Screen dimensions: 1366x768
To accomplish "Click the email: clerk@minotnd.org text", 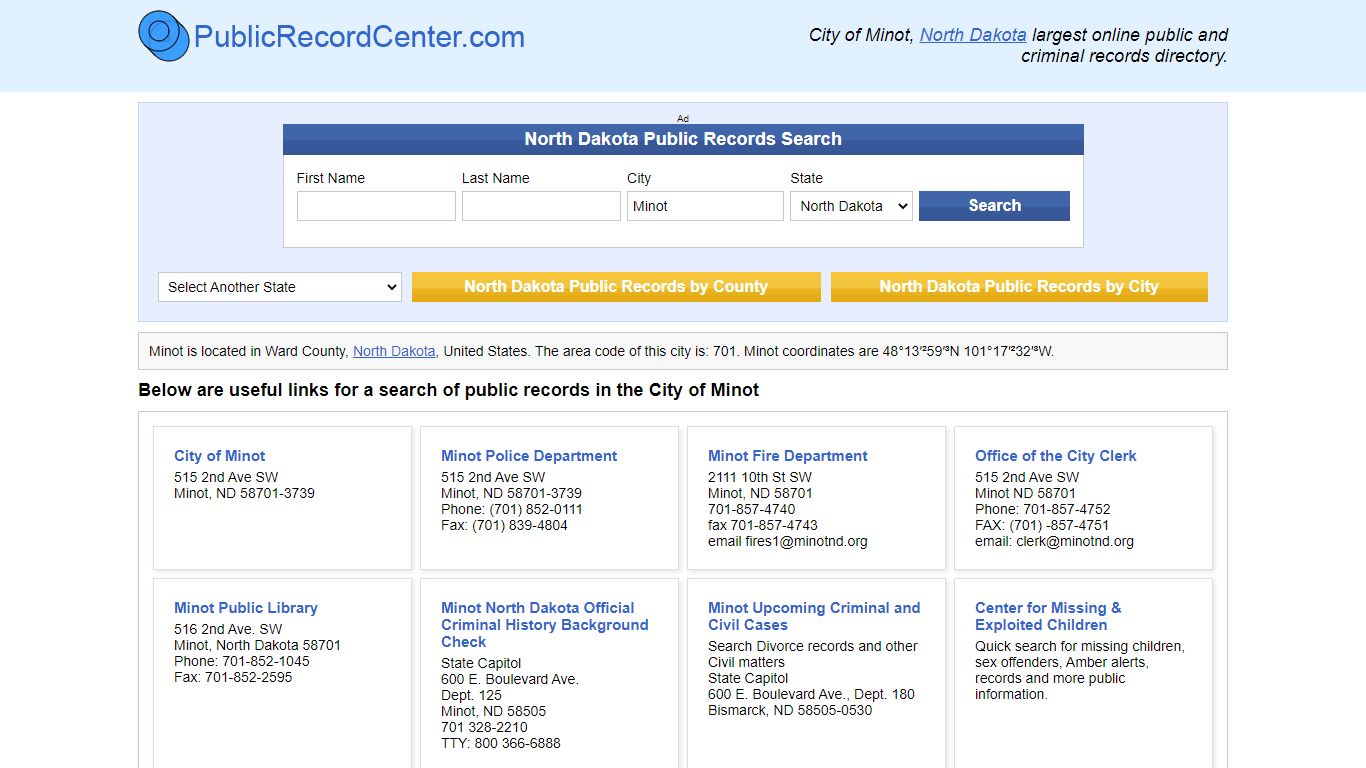I will point(1055,541).
